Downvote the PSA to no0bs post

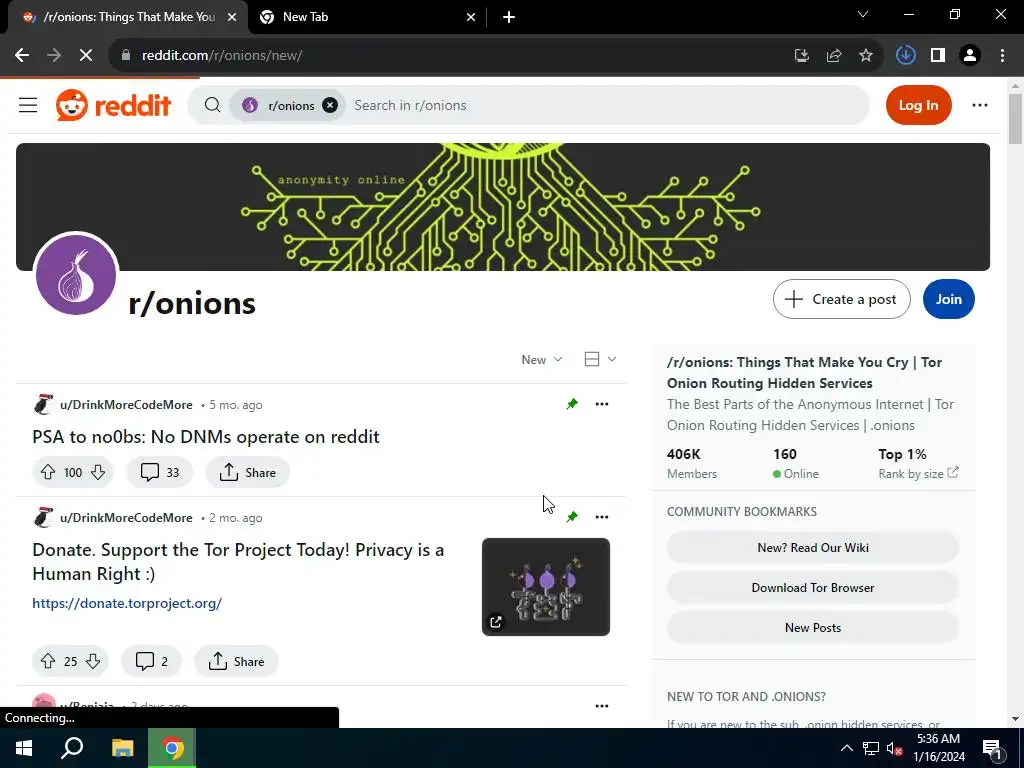98,472
